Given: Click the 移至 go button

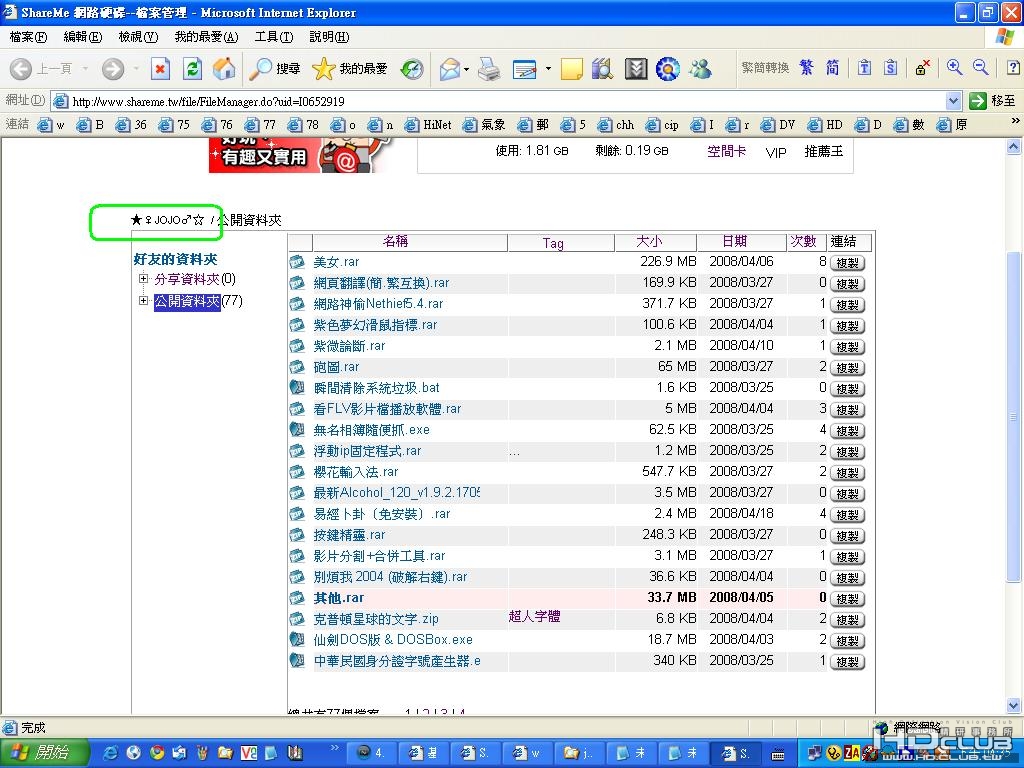Looking at the screenshot, I should 992,101.
